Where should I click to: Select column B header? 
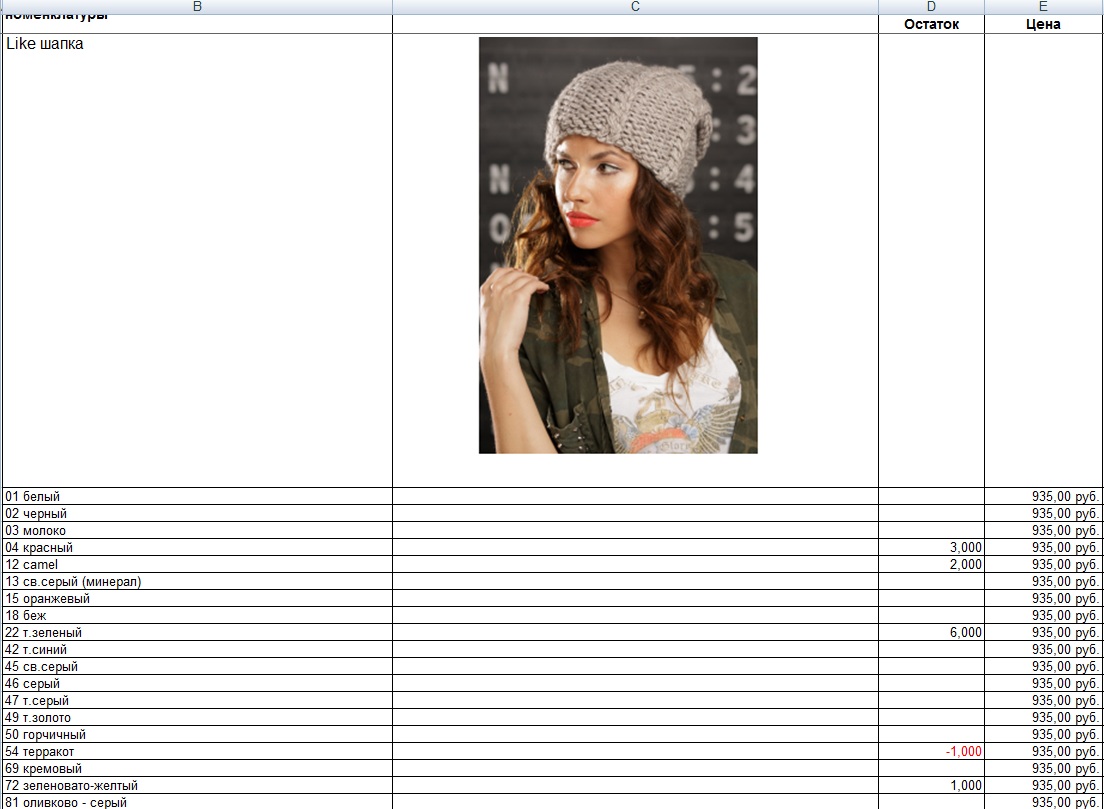[197, 6]
